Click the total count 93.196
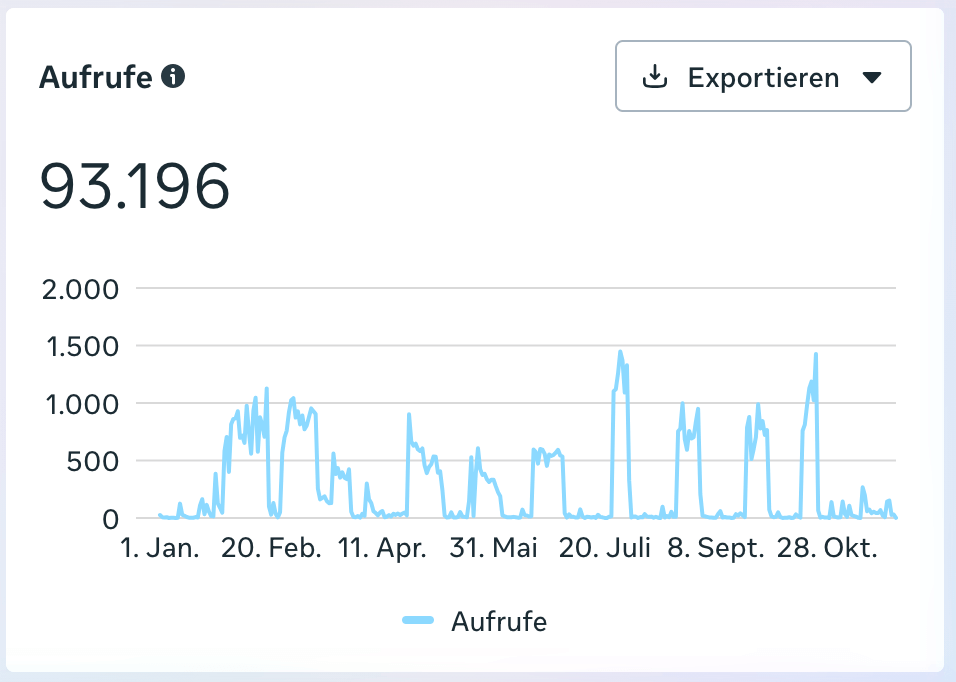 (x=135, y=186)
